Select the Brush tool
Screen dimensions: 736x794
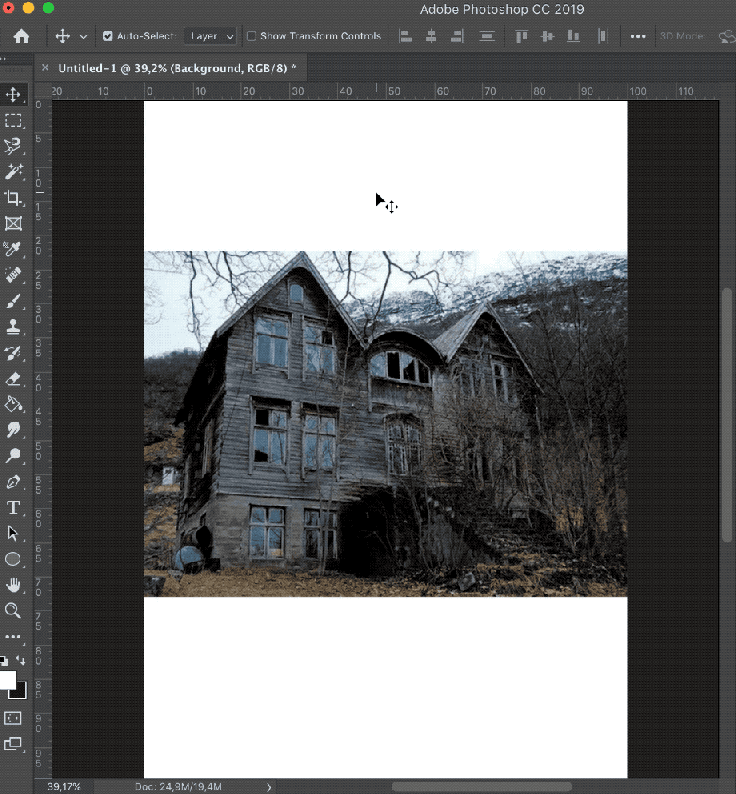[x=14, y=301]
